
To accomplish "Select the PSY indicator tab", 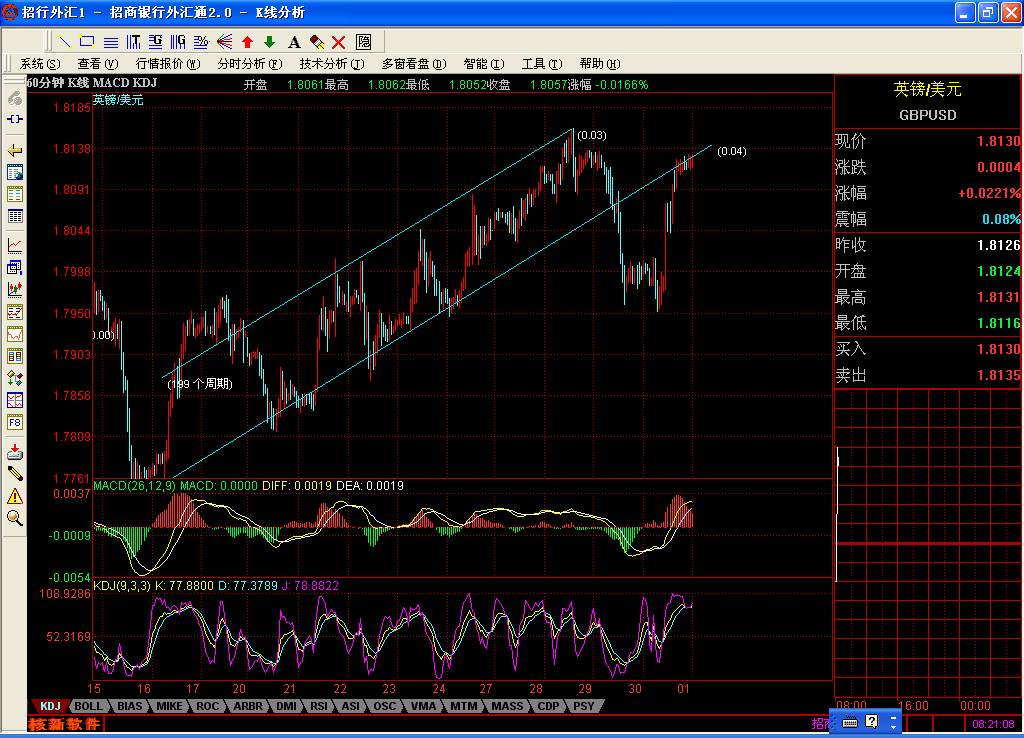I will (x=584, y=706).
